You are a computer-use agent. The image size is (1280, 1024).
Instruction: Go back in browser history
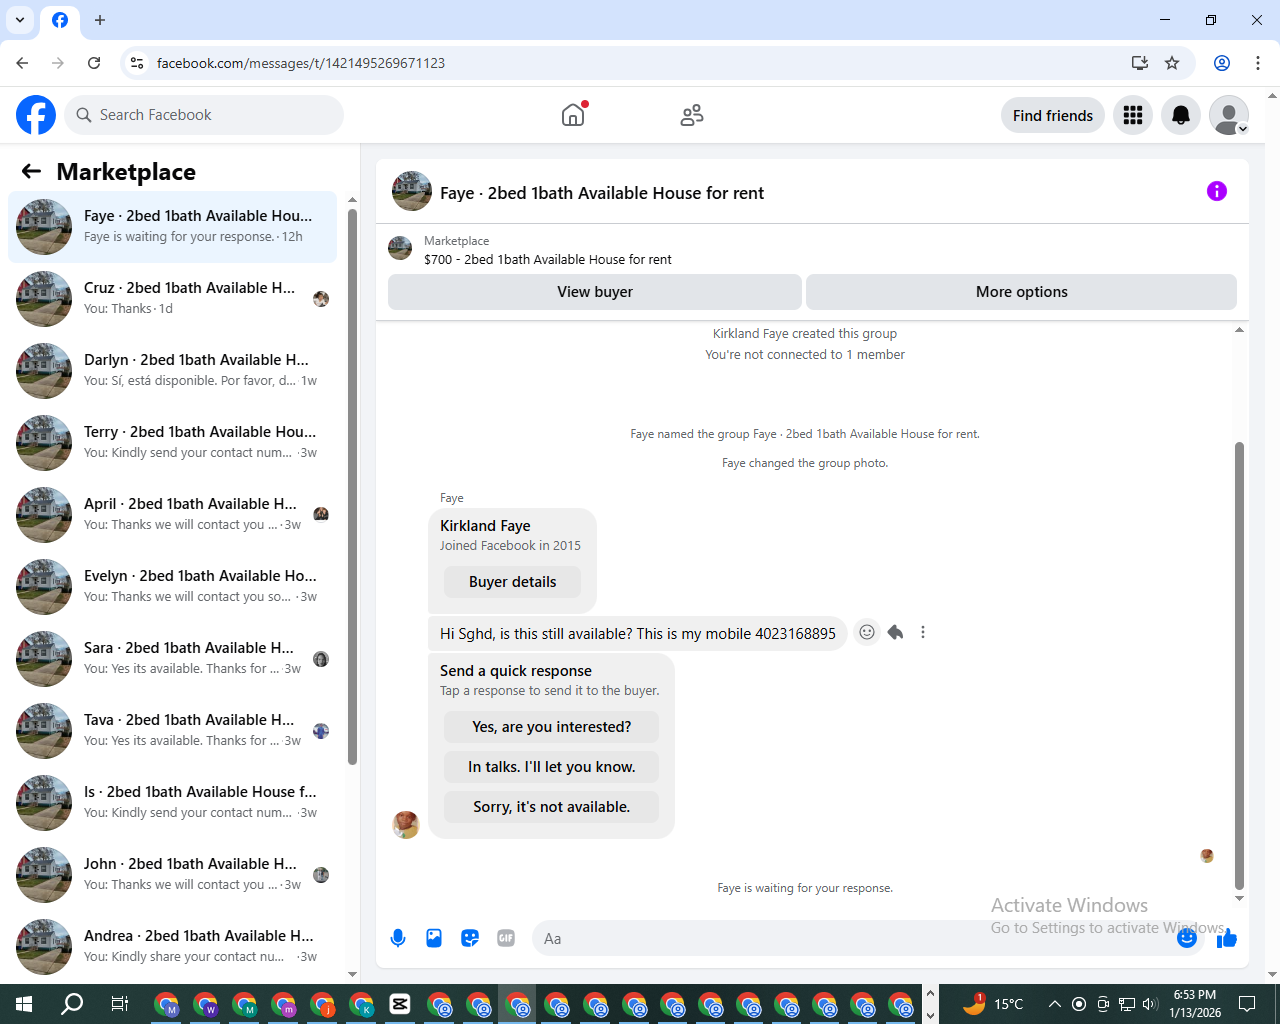[22, 63]
